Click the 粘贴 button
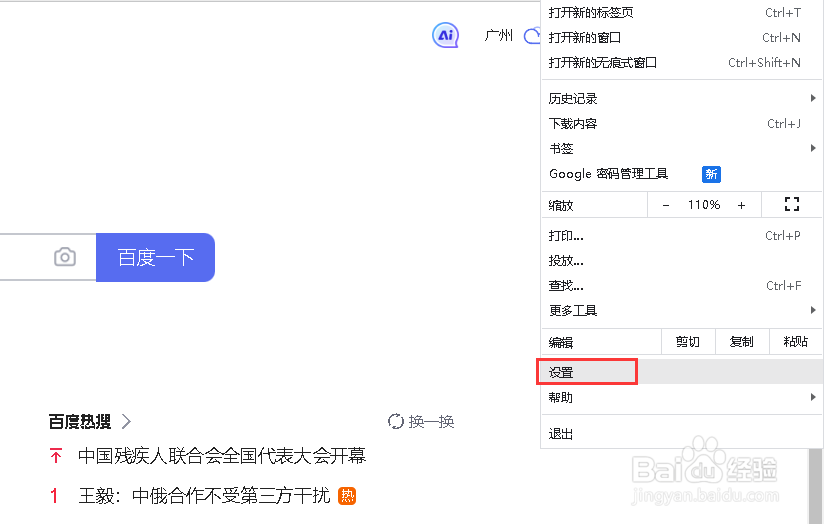Screen dimensions: 824x524 click(796, 342)
